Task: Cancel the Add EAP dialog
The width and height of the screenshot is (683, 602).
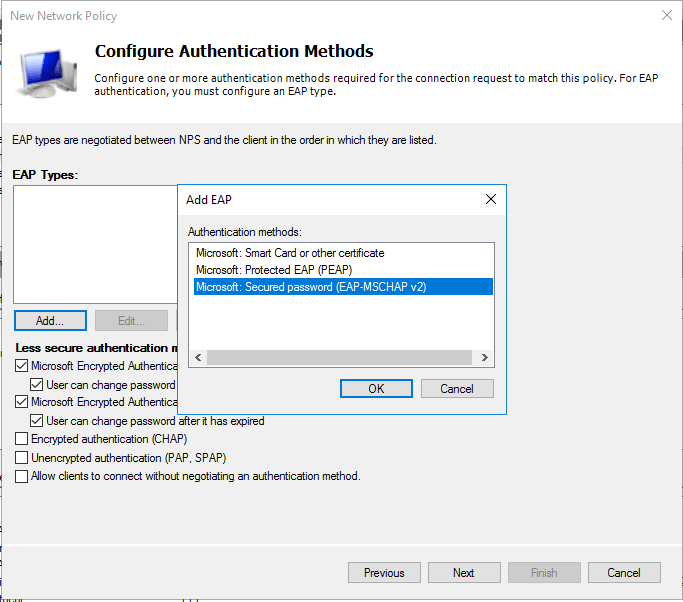Action: (x=457, y=389)
